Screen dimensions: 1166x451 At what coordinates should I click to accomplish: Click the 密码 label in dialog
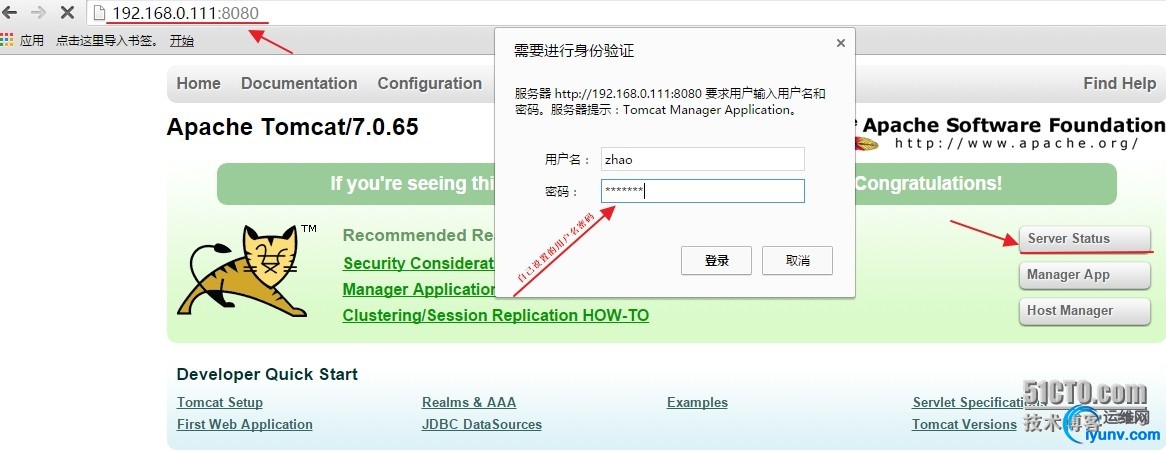pyautogui.click(x=561, y=191)
